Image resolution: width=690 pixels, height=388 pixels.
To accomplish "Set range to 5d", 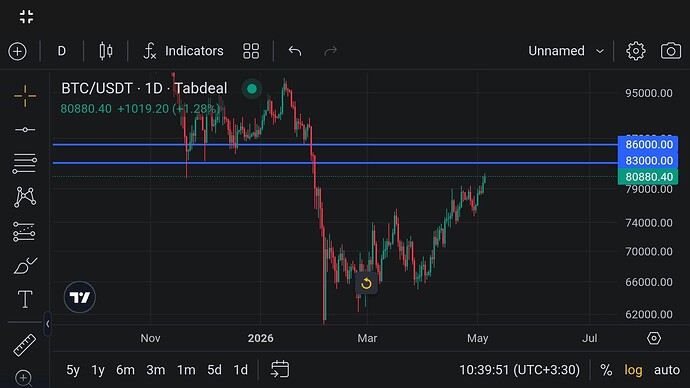I will click(x=215, y=370).
